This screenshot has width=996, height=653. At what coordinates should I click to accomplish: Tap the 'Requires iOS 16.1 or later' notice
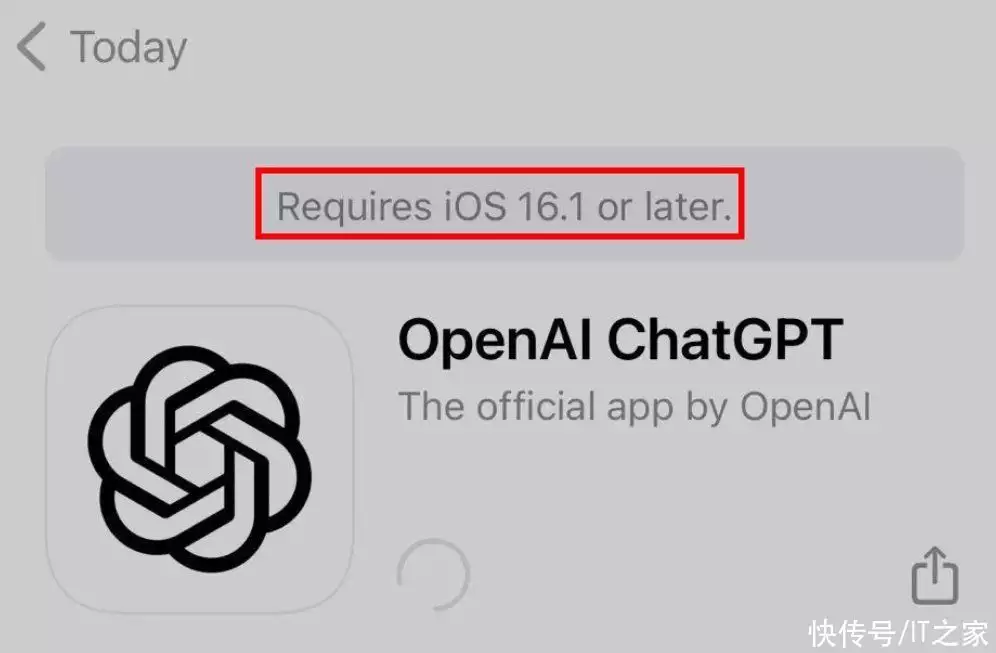tap(504, 206)
